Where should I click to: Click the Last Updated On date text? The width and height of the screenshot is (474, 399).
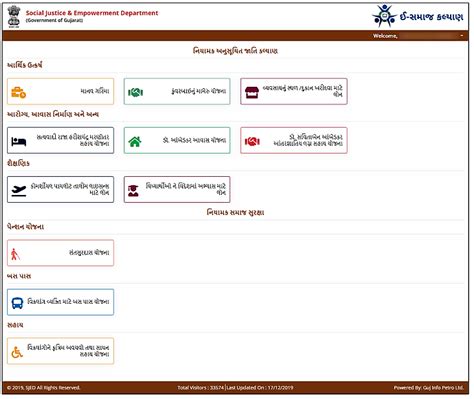click(260, 388)
